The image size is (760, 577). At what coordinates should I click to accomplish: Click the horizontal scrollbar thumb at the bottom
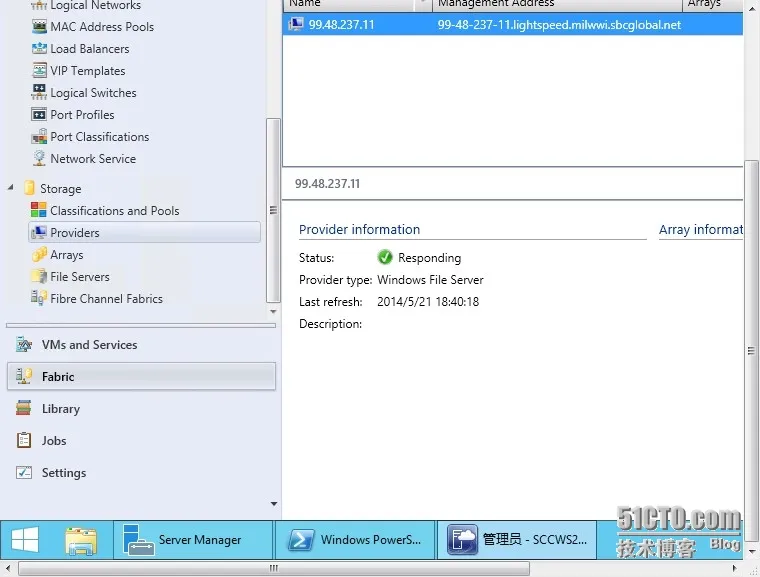[274, 568]
